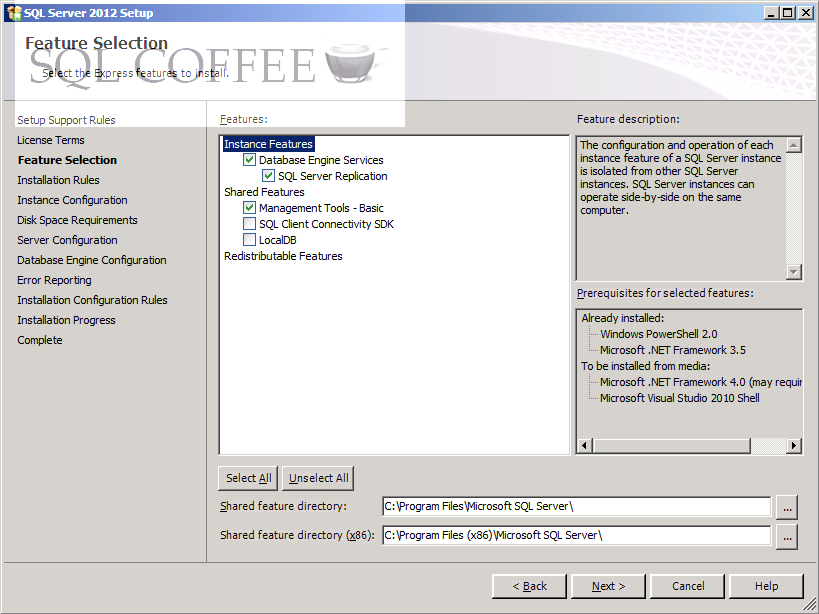Click the prerequisites horizontal scrollbar thumb

click(671, 445)
